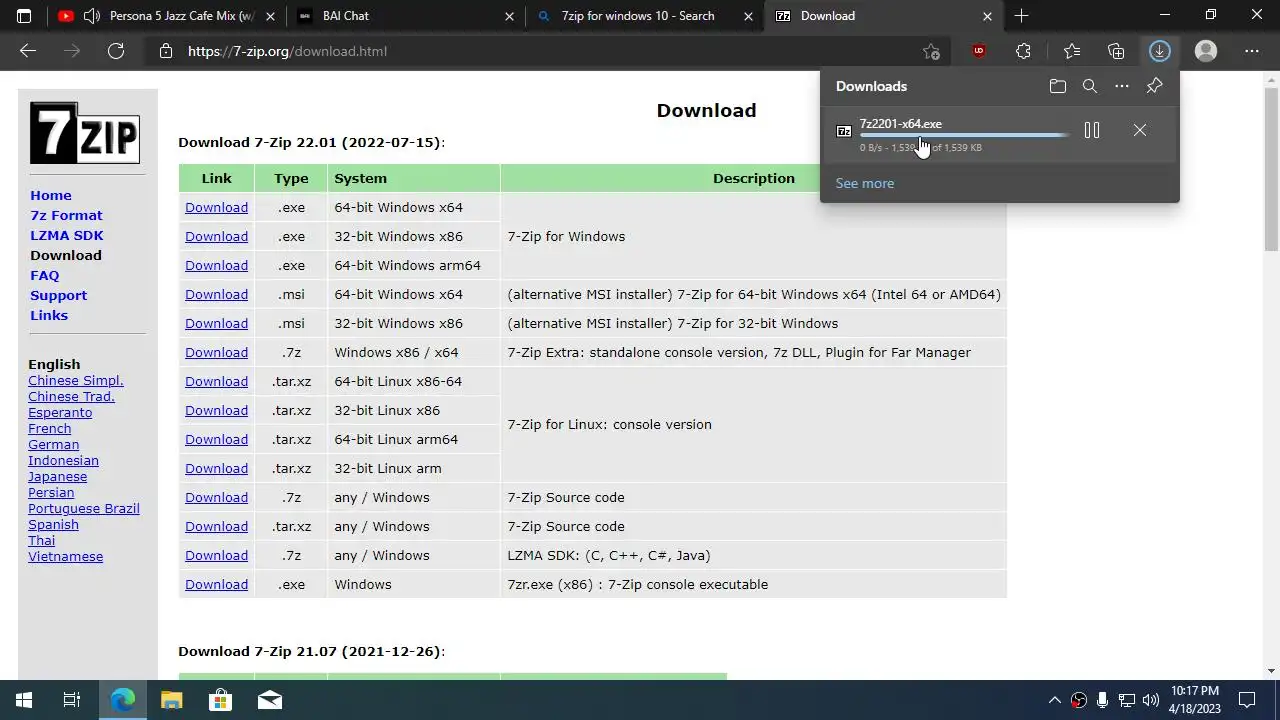This screenshot has height=720, width=1280.
Task: Download the 7zr.exe console executable
Action: 216,584
